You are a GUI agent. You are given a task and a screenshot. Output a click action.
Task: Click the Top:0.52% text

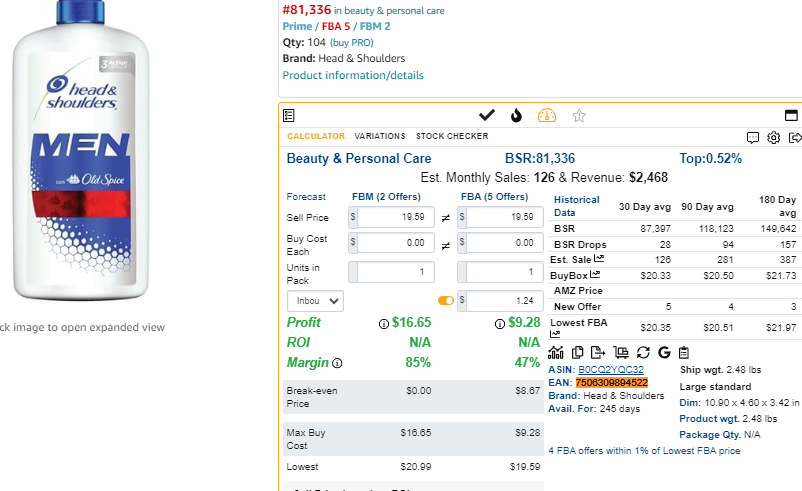[x=710, y=159]
